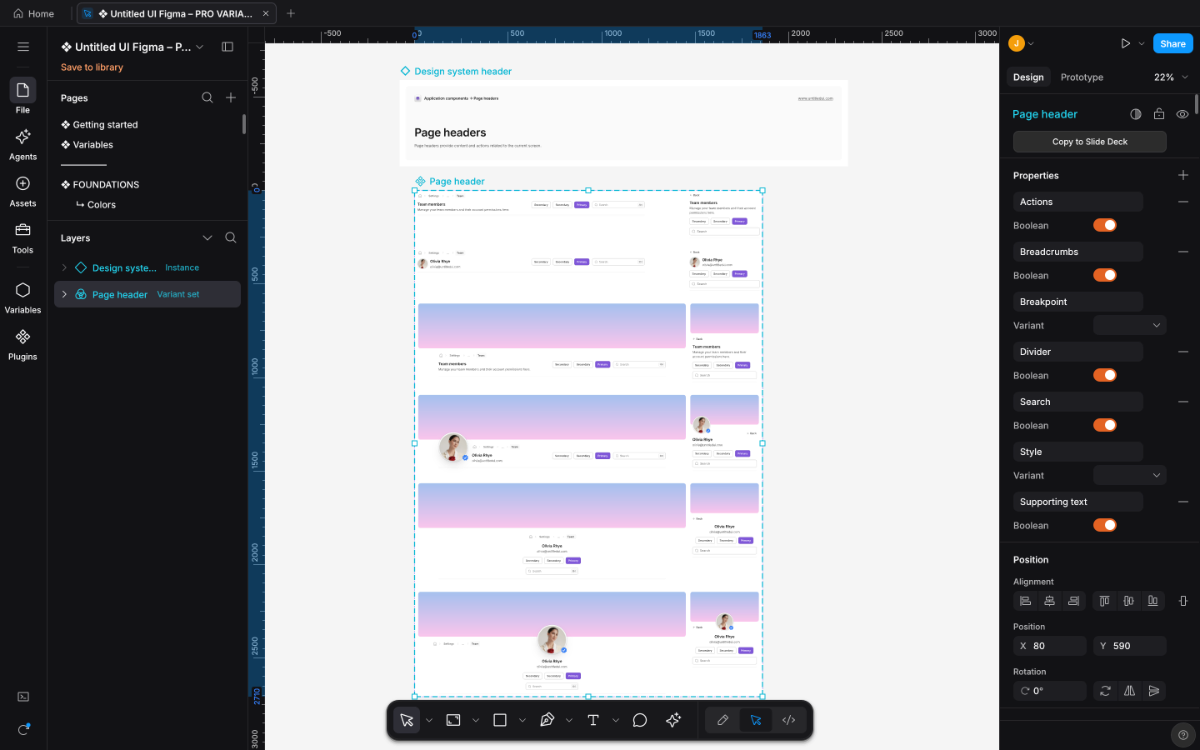Image resolution: width=1200 pixels, height=750 pixels.
Task: Expand the Page header layer
Action: 65,294
